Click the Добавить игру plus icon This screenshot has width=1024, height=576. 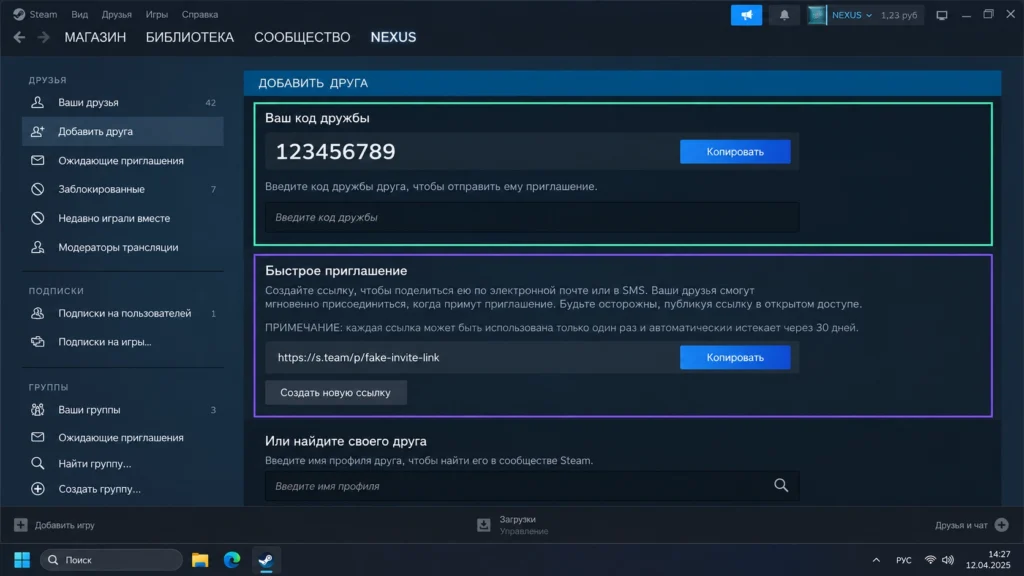point(21,525)
